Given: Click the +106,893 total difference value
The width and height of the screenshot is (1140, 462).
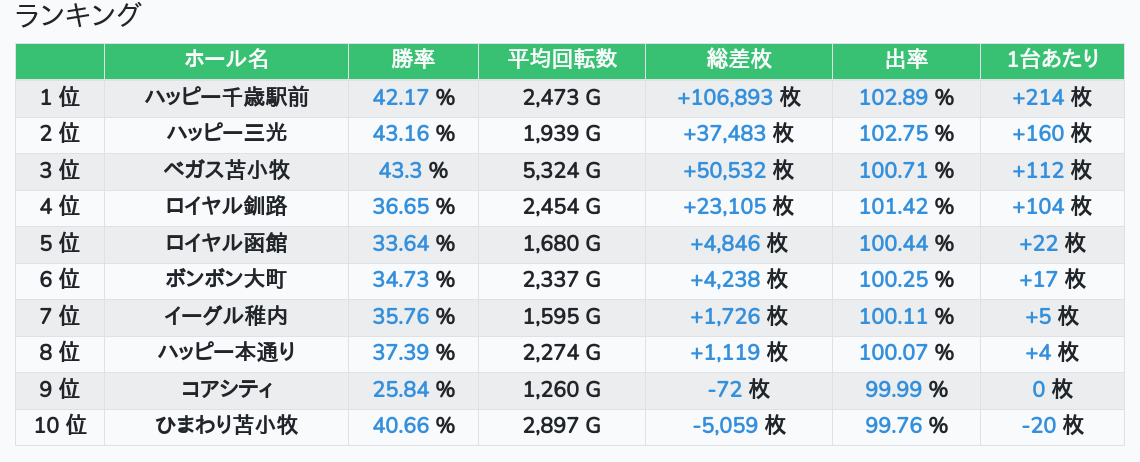Looking at the screenshot, I should click(x=725, y=97).
